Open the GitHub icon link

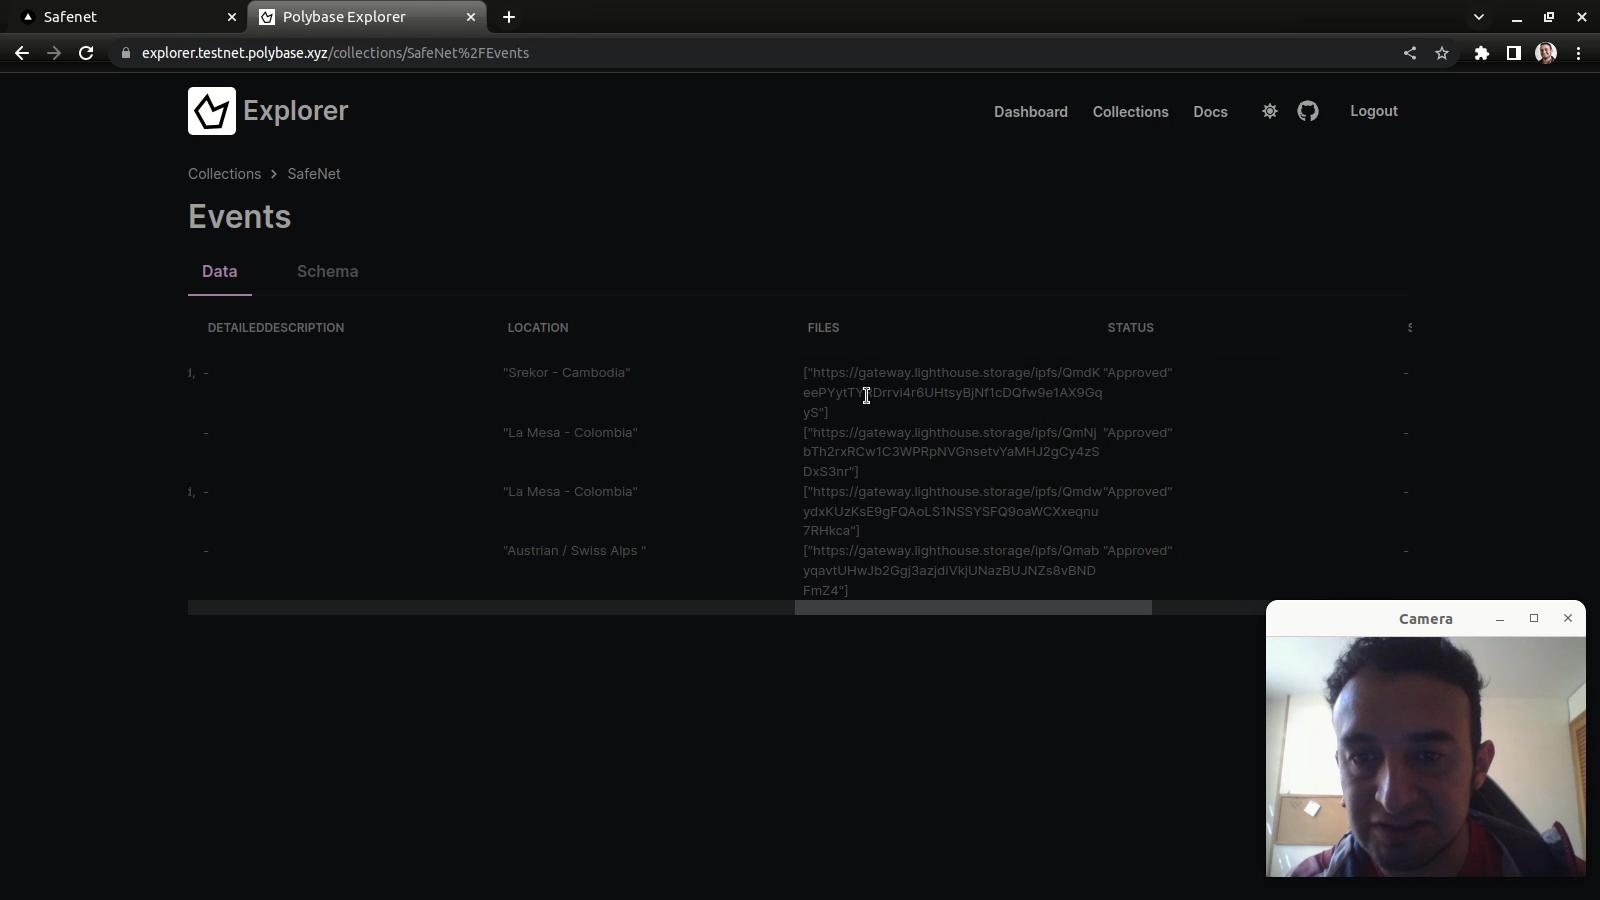1308,111
